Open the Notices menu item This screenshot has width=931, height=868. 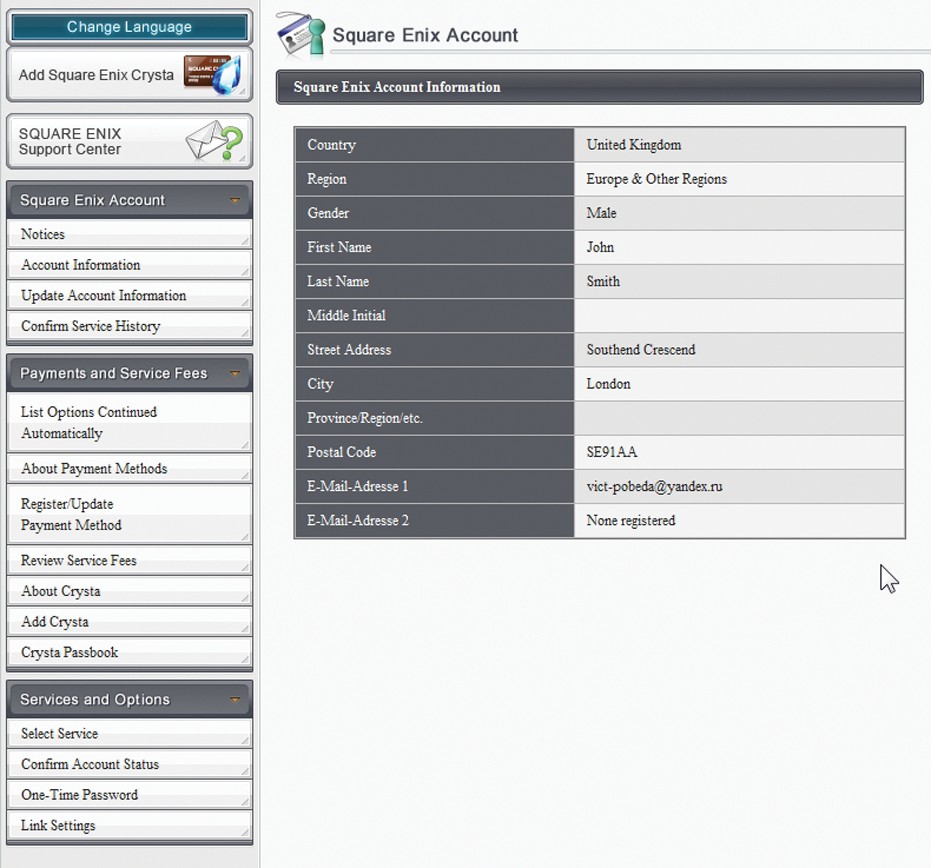(x=129, y=234)
